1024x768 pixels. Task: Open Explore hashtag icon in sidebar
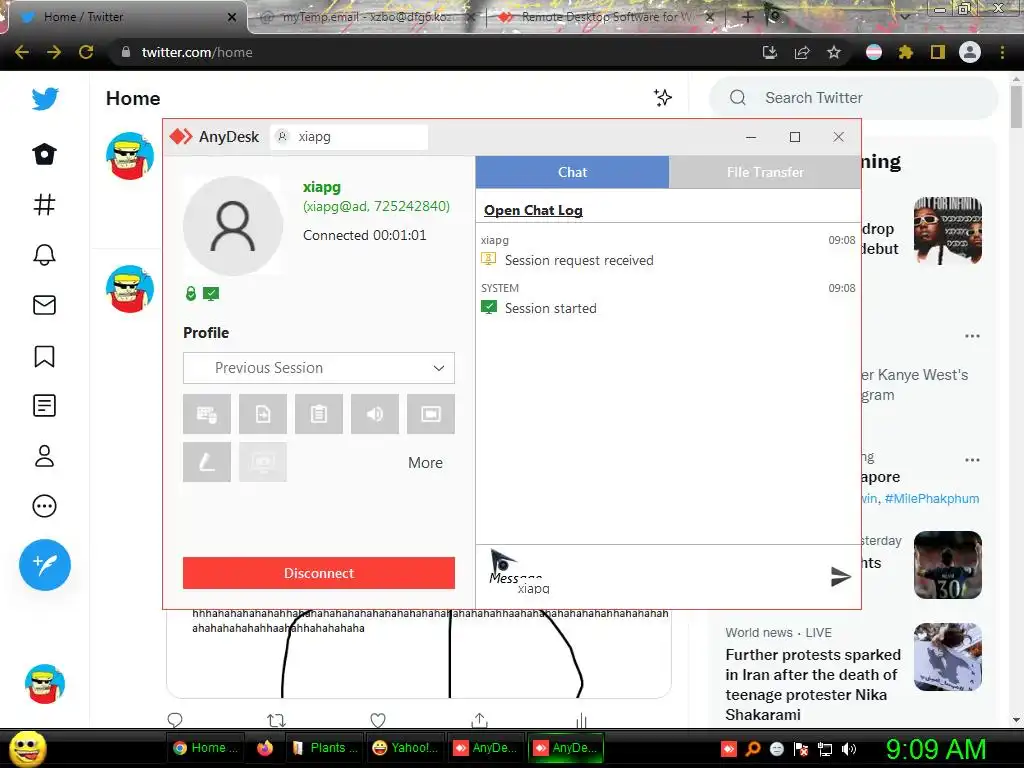click(44, 204)
